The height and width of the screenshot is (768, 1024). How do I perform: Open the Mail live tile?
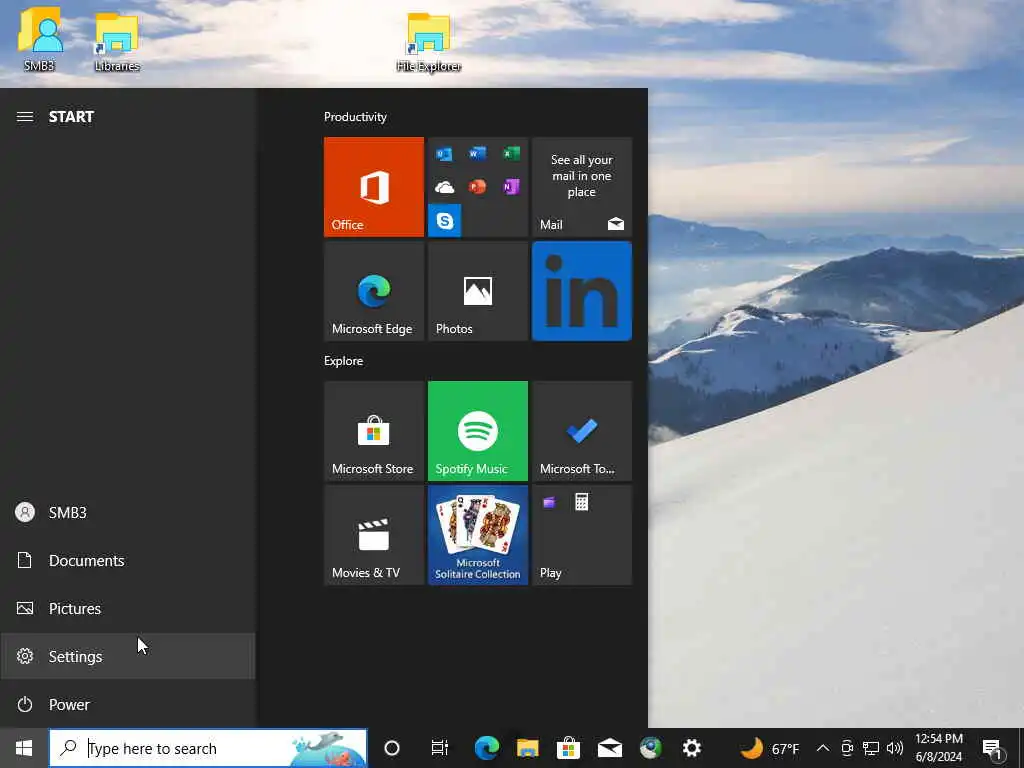(582, 187)
